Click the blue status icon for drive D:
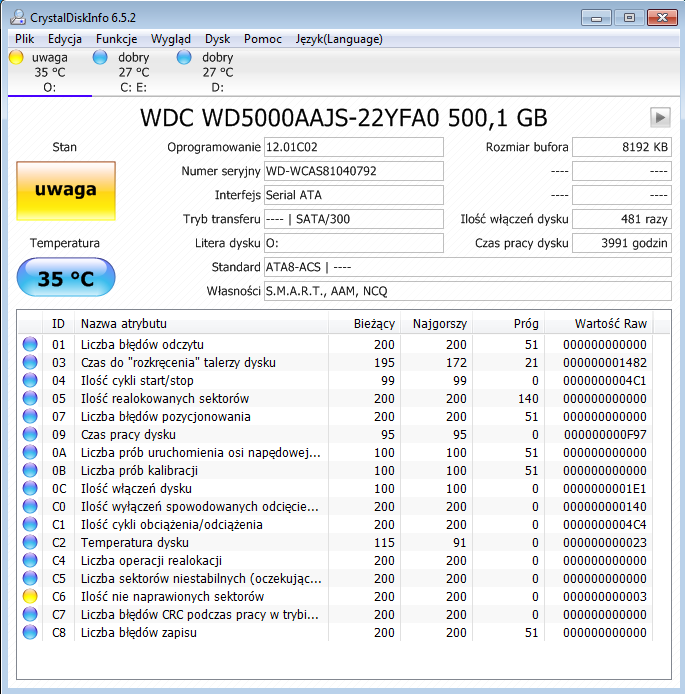 184,57
